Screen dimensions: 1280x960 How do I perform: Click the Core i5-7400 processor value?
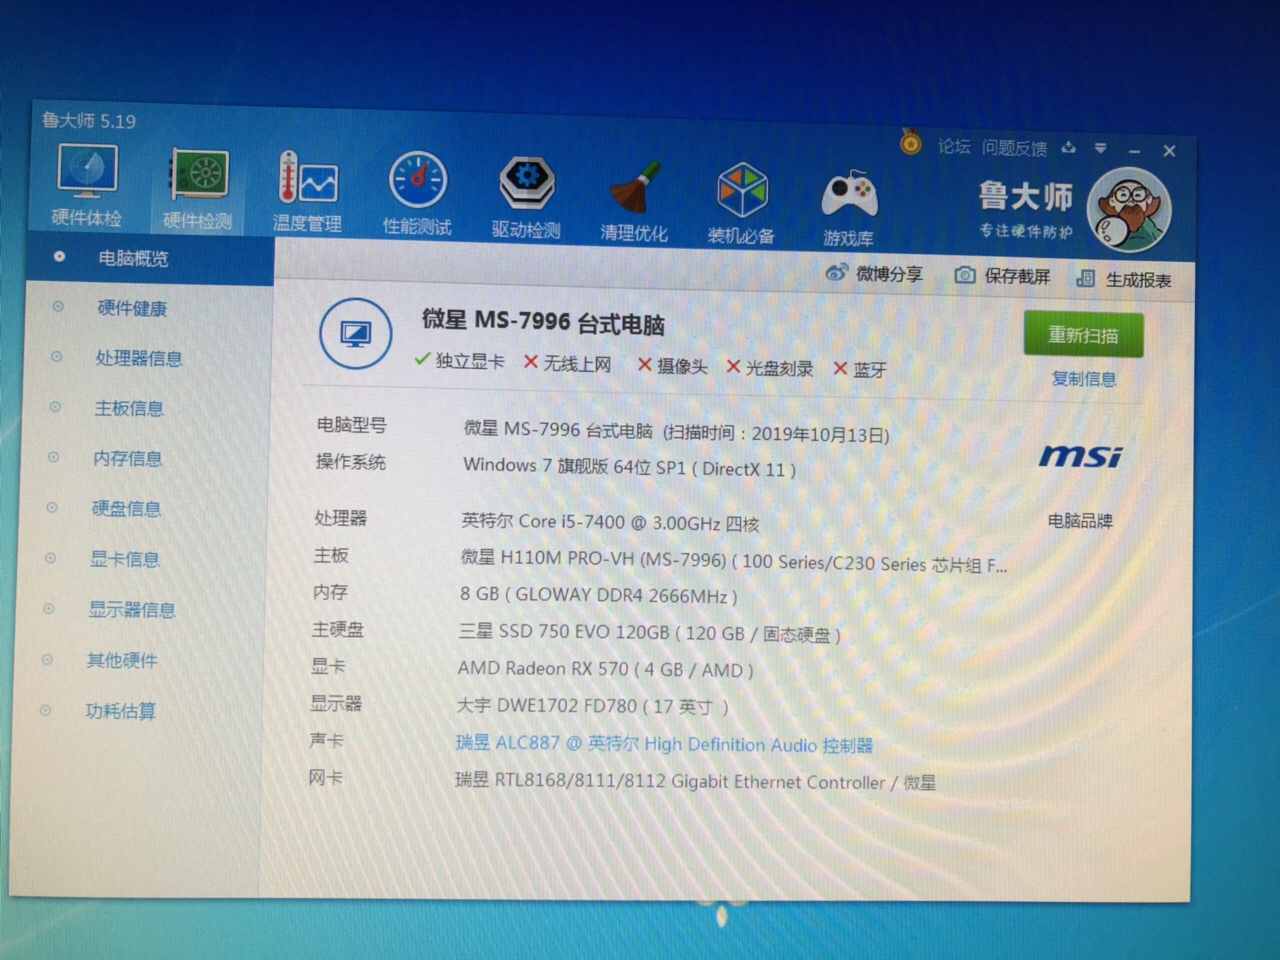click(x=610, y=521)
